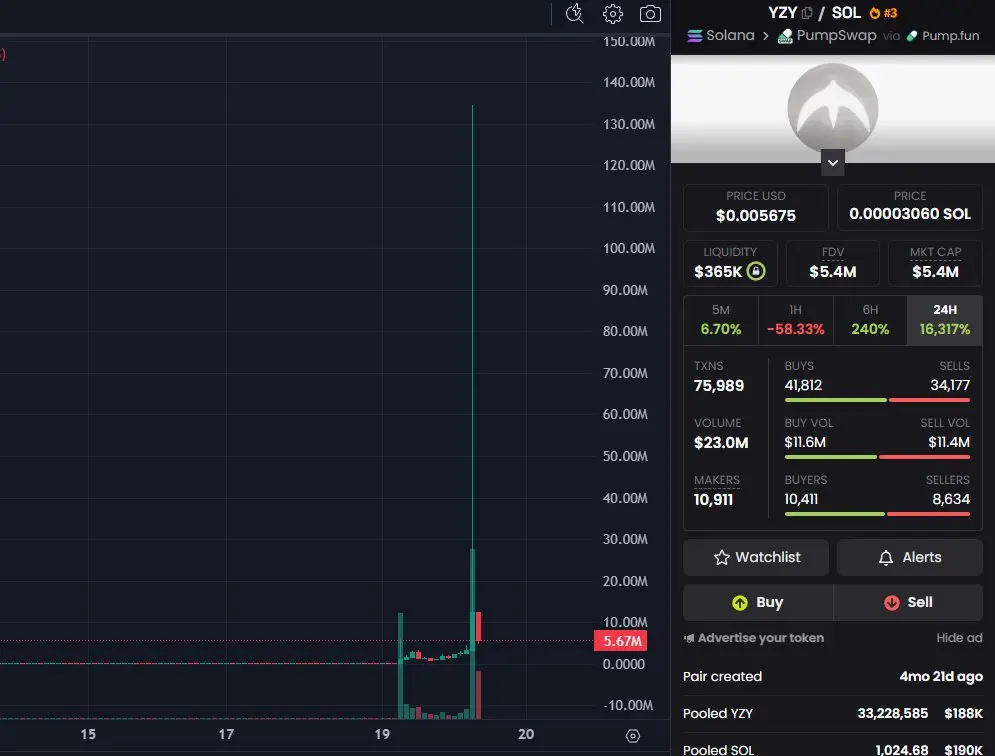
Task: Click the Sell button
Action: coord(908,602)
